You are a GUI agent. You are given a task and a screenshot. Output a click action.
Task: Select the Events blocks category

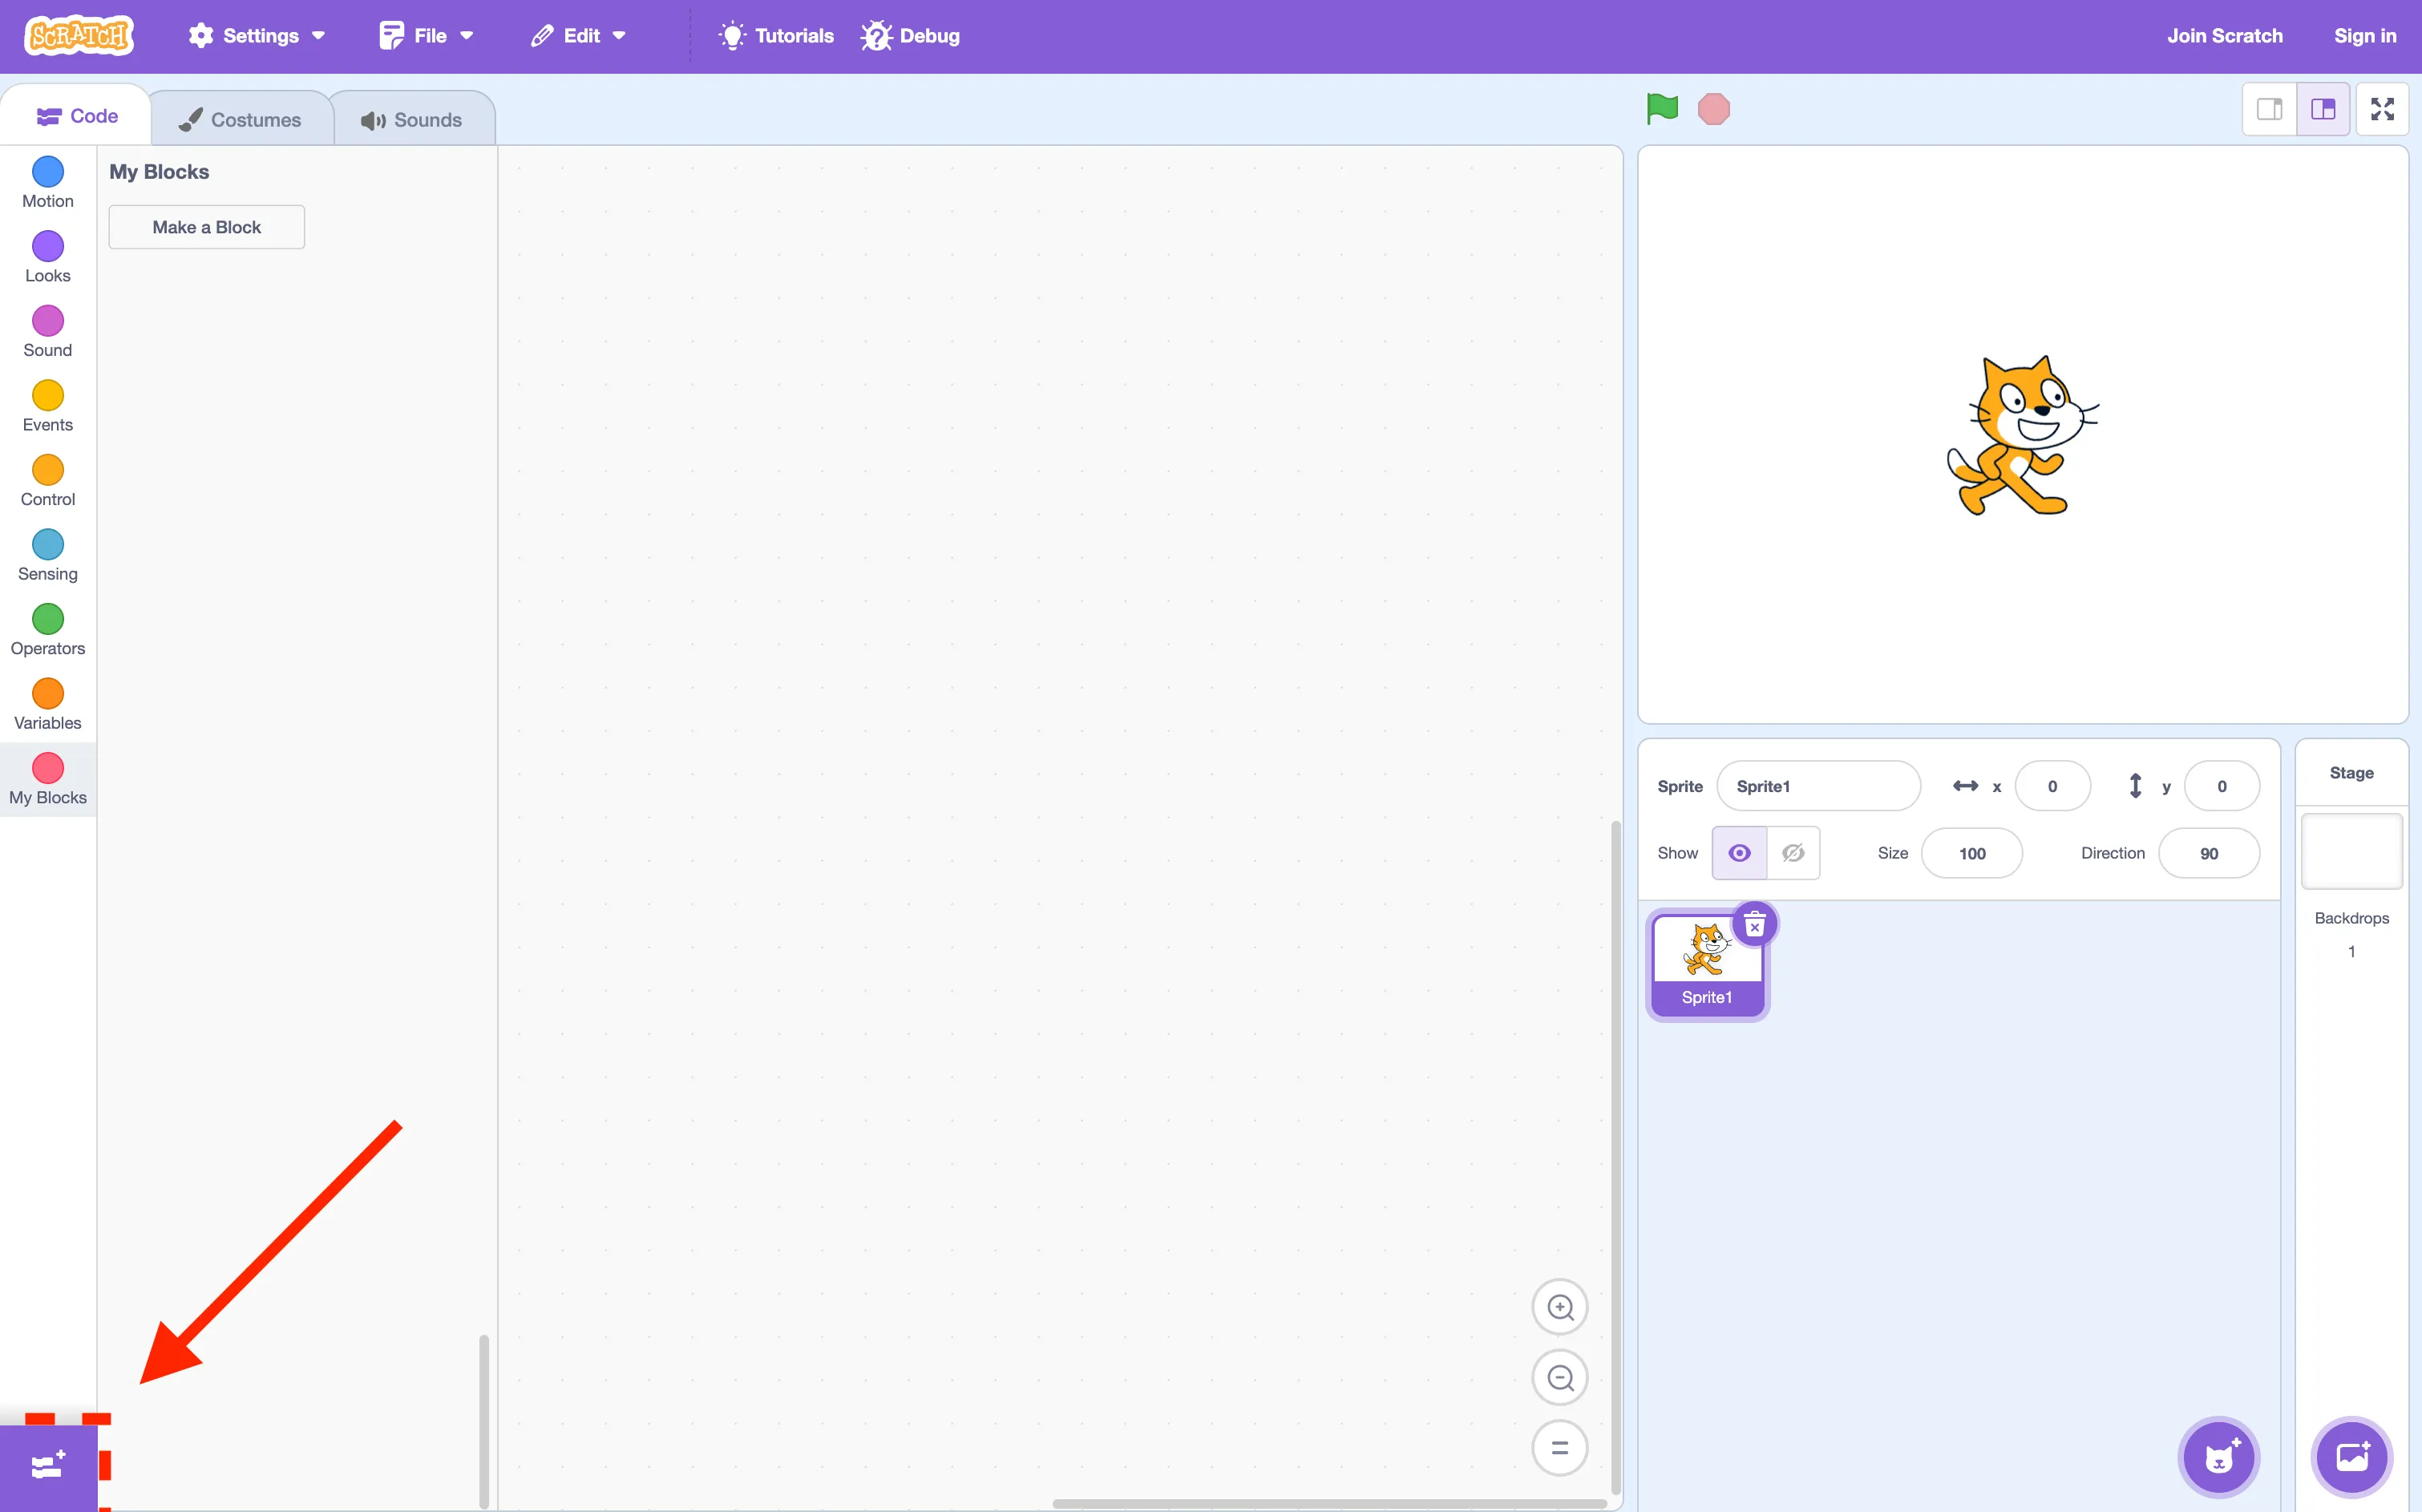(x=46, y=406)
